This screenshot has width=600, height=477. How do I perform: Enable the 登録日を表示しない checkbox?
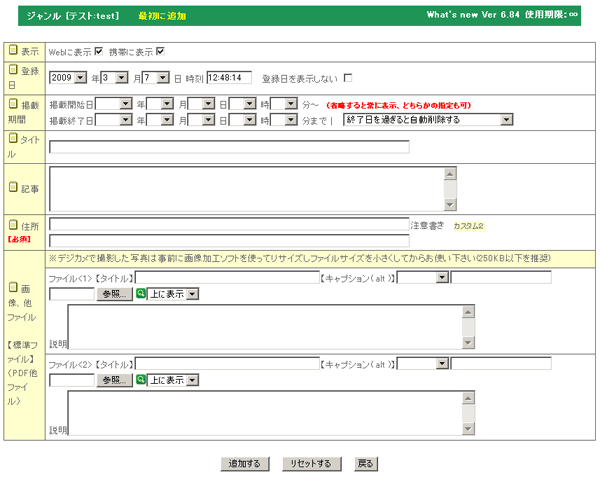click(x=348, y=78)
